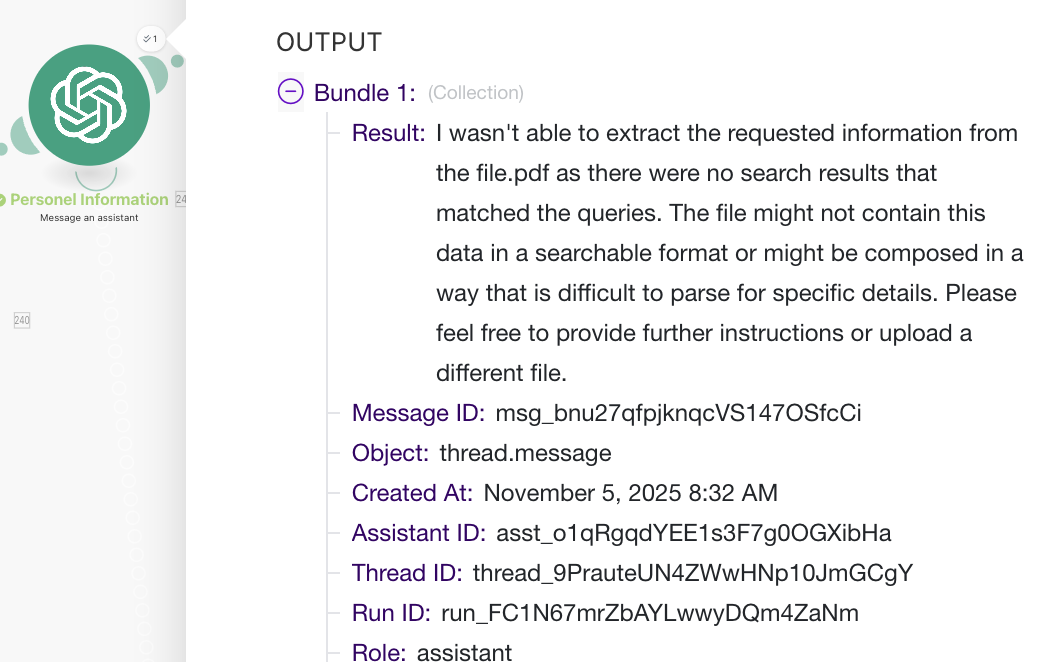This screenshot has height=662, width=1050.
Task: Click the Message ID field label
Action: pyautogui.click(x=418, y=413)
